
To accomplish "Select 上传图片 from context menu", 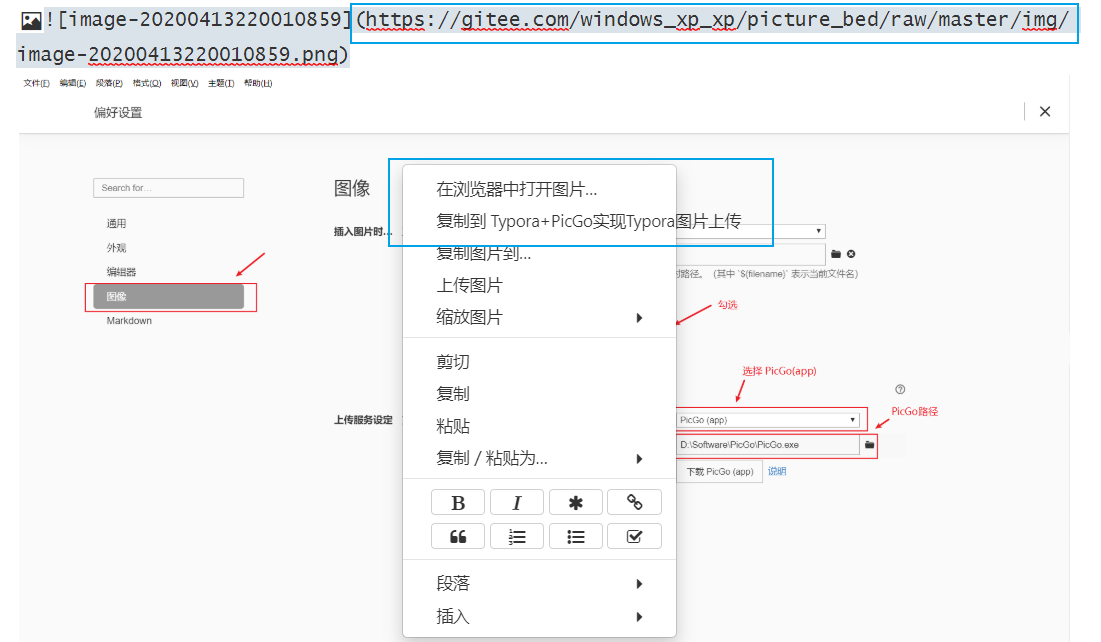I will tap(470, 285).
